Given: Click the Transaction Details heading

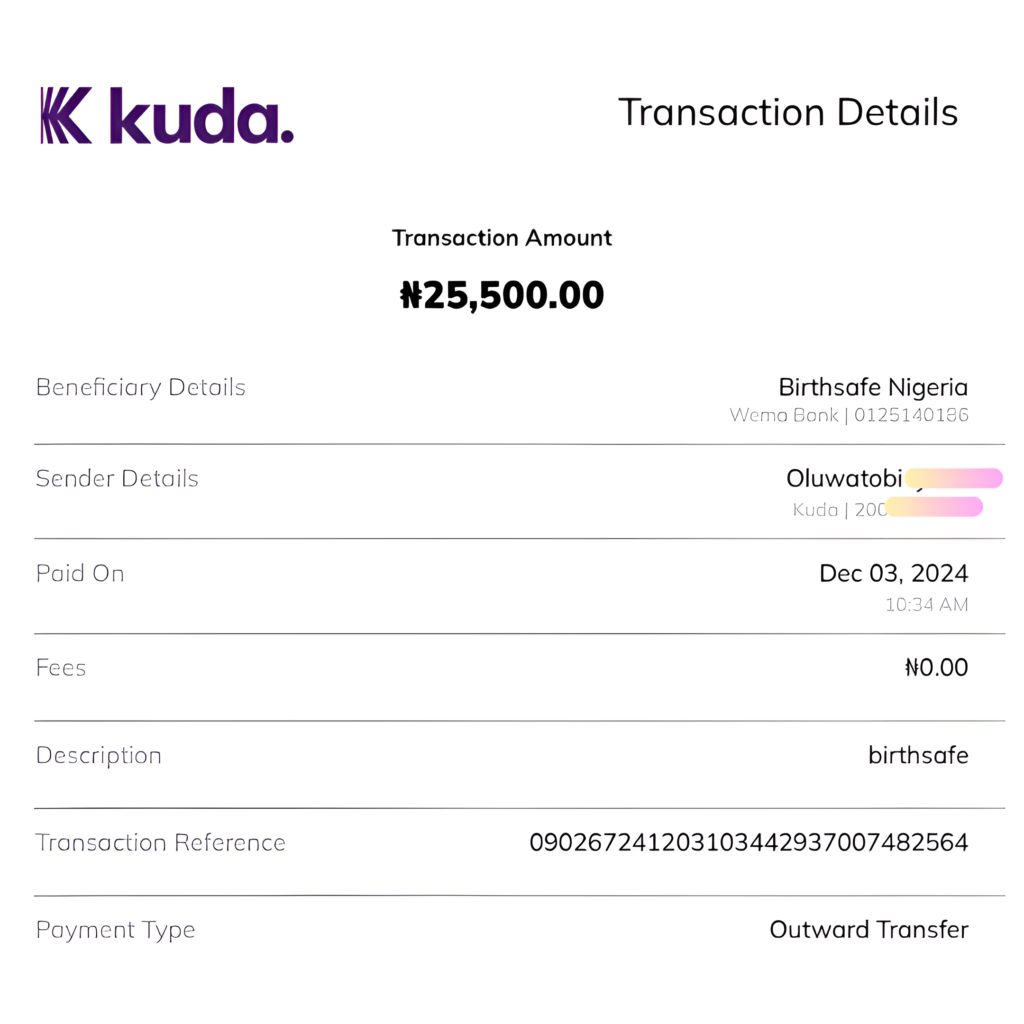Looking at the screenshot, I should tap(787, 112).
